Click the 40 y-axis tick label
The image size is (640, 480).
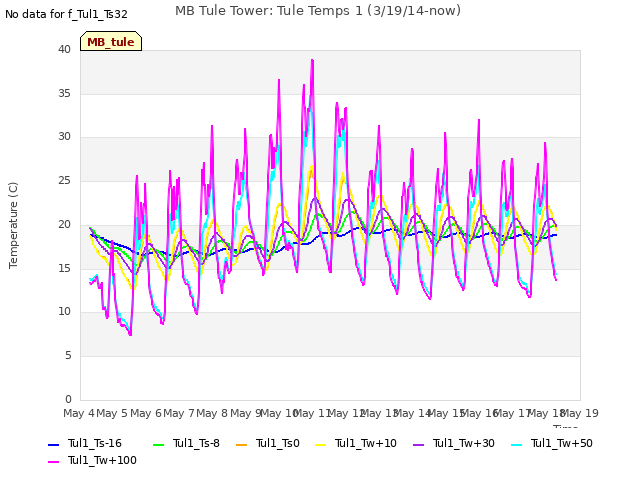[64, 50]
